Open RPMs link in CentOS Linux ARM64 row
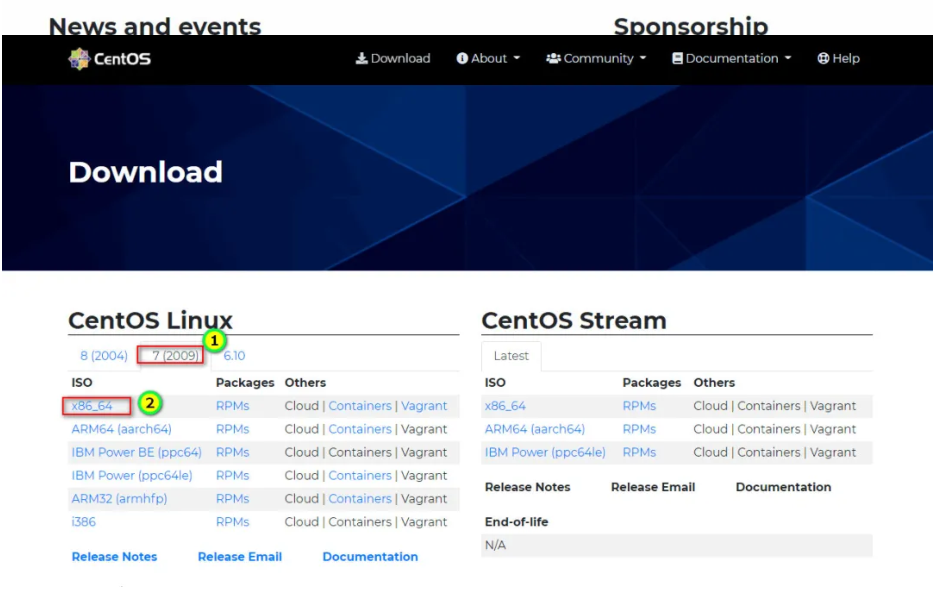This screenshot has width=935, height=594. tap(233, 429)
